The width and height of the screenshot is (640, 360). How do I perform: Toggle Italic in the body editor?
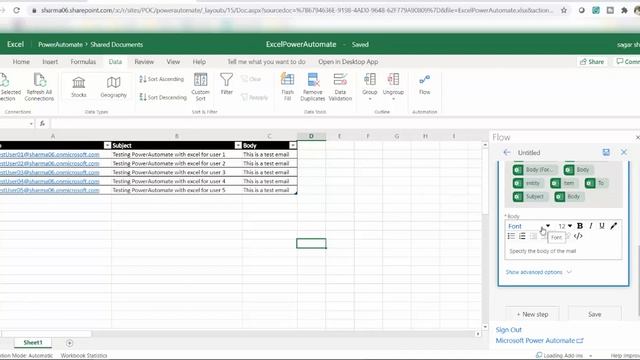click(591, 226)
